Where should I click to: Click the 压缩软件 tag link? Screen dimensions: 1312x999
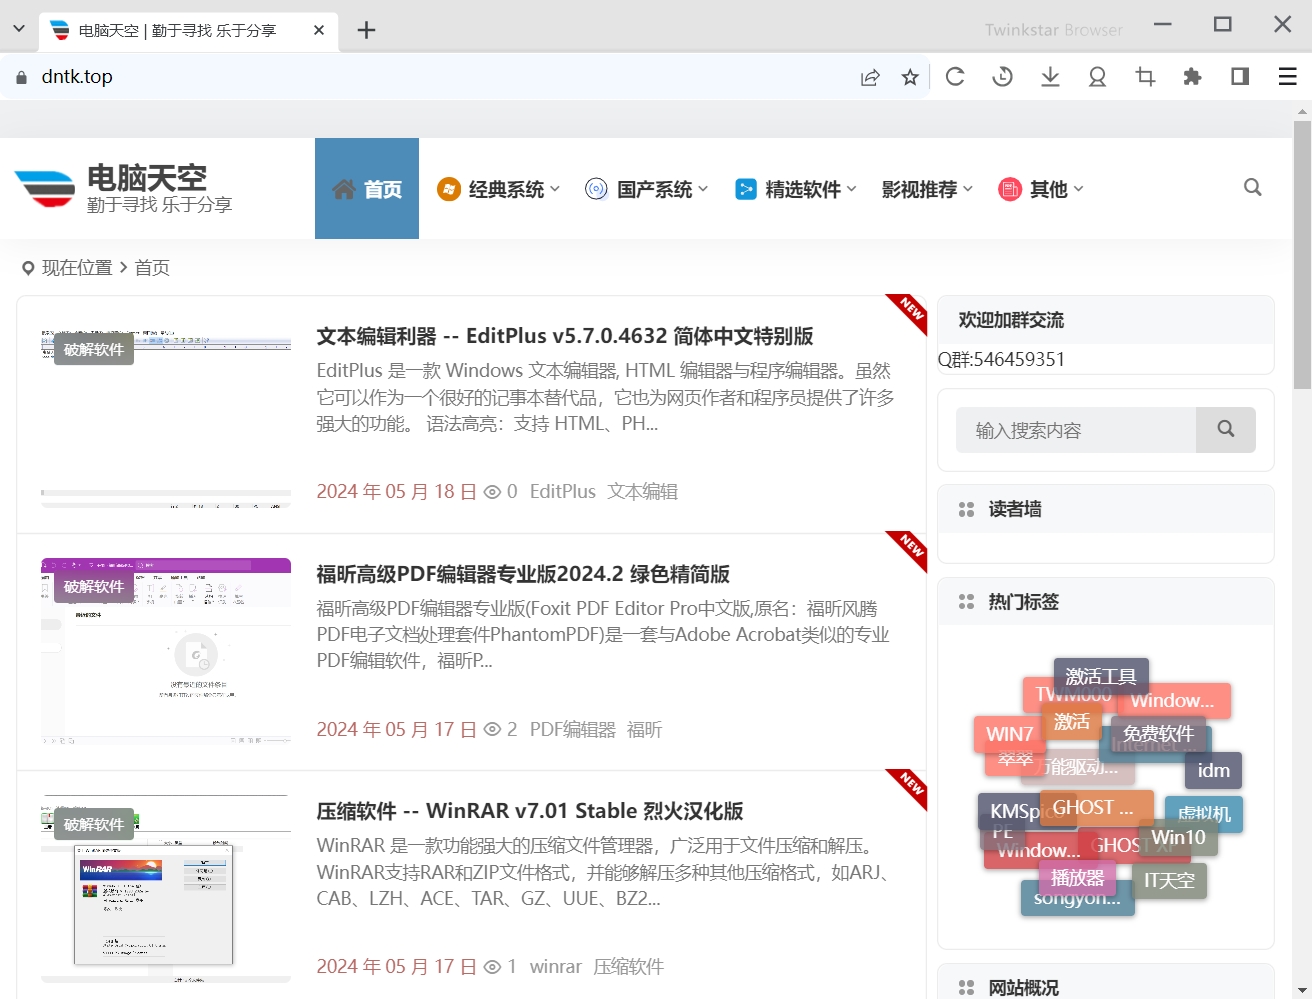[629, 967]
